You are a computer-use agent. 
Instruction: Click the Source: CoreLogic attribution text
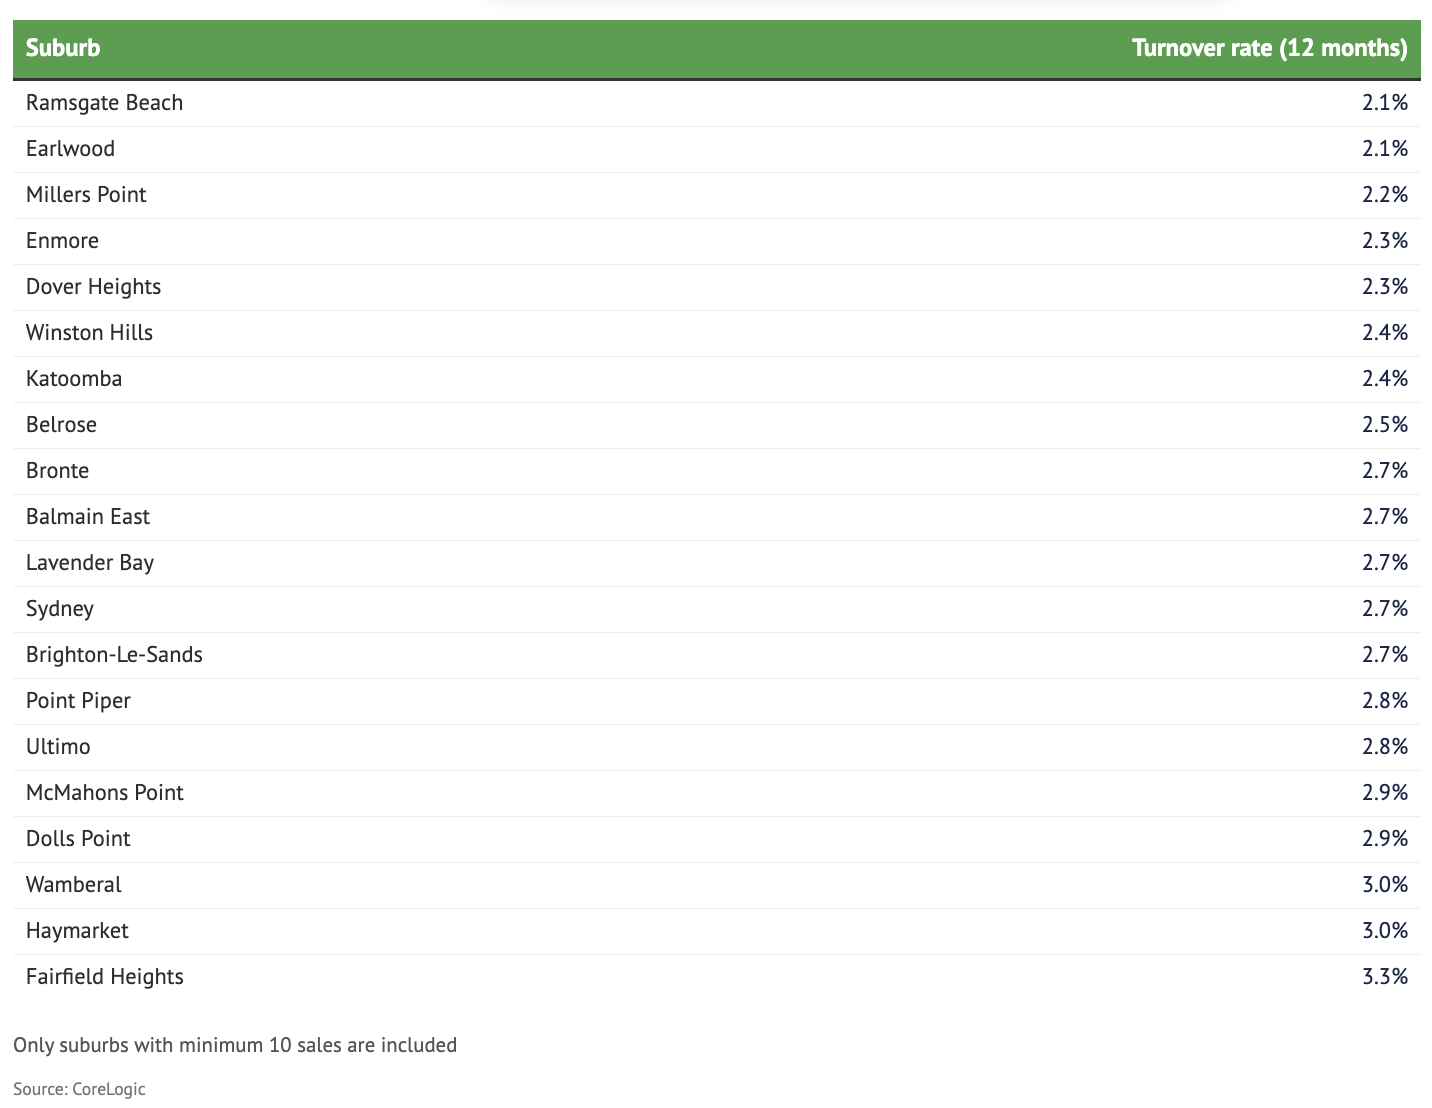tap(79, 1089)
